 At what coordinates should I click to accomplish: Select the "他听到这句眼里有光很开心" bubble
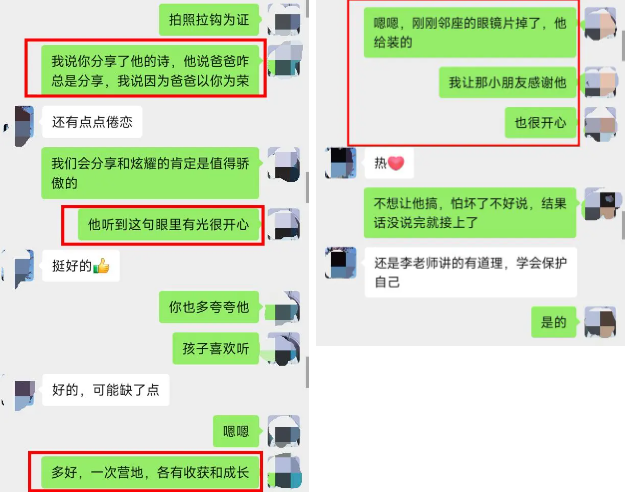coord(169,224)
